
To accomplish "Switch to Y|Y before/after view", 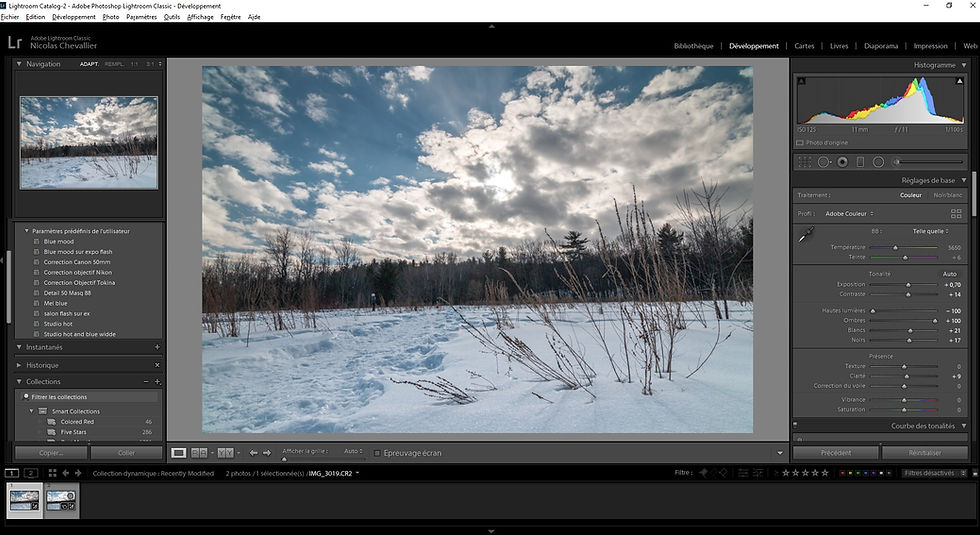I will pyautogui.click(x=226, y=452).
